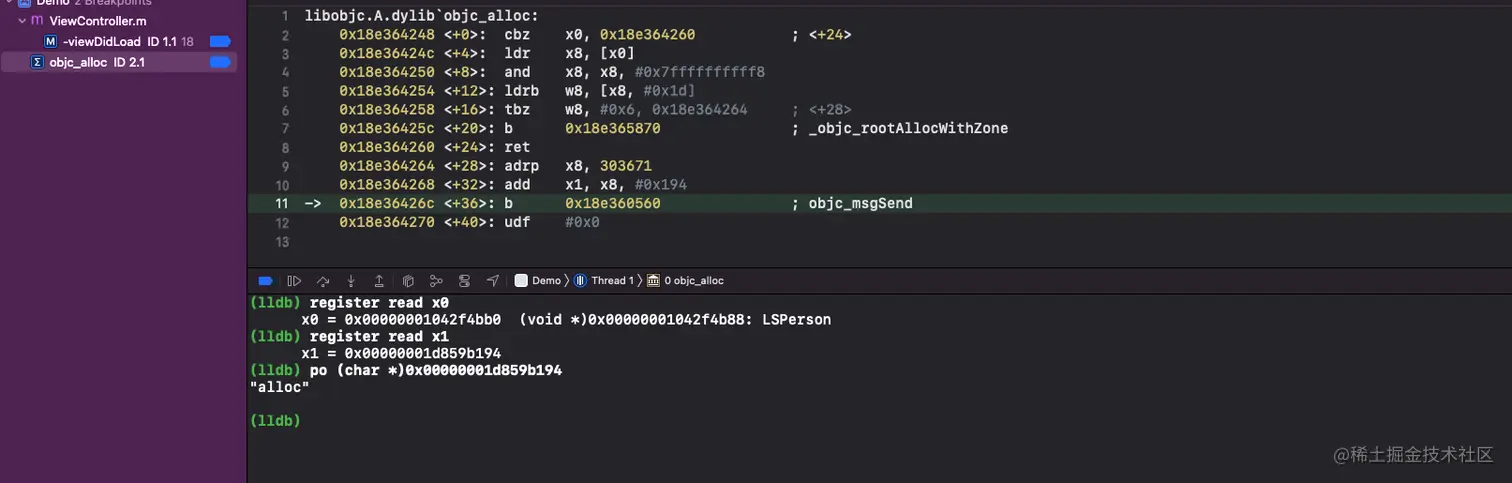The image size is (1512, 483).
Task: Click the udf #0x0 instruction line
Action: pos(469,222)
